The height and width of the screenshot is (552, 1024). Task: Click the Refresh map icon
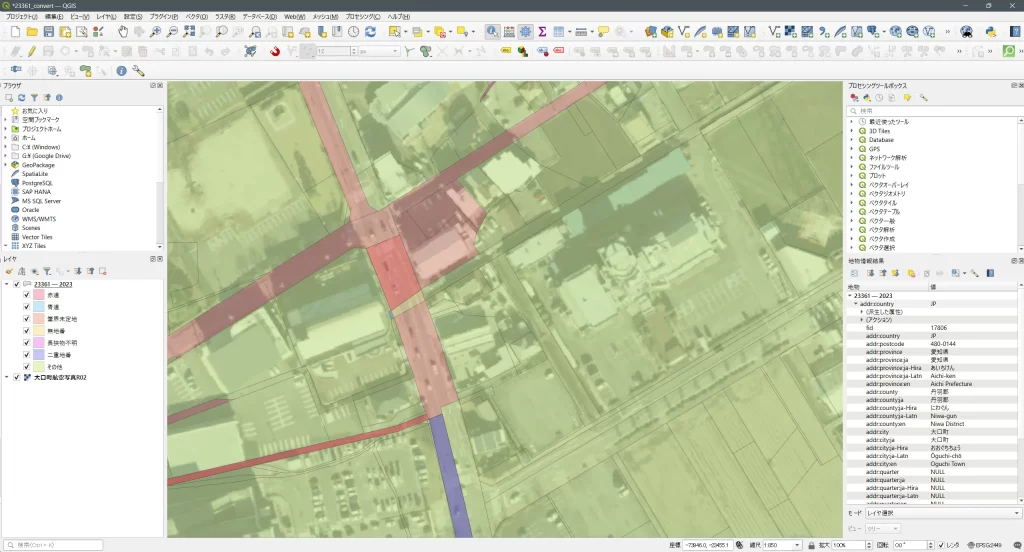pos(370,32)
